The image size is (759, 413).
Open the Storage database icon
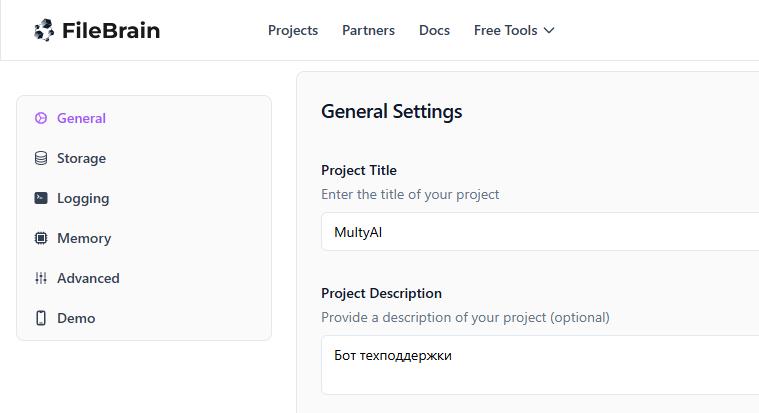pos(41,158)
